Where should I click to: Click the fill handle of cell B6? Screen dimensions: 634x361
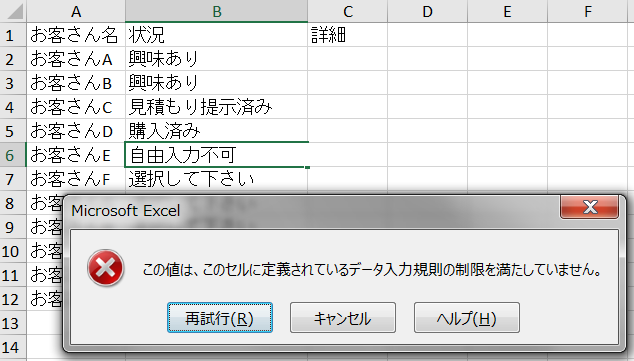tap(308, 167)
